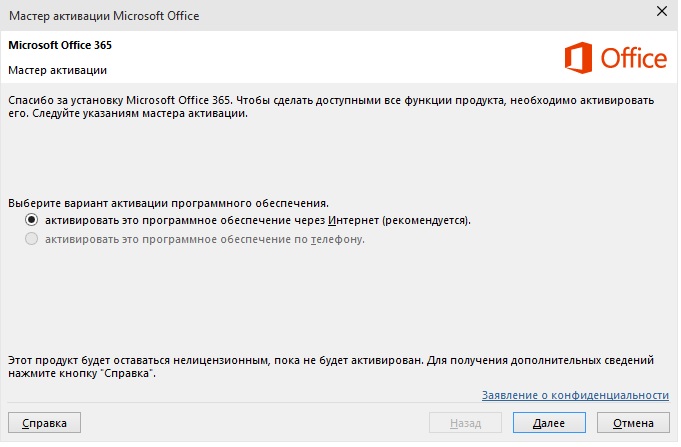Select the activate by phone radio button
The height and width of the screenshot is (447, 681).
(31, 239)
